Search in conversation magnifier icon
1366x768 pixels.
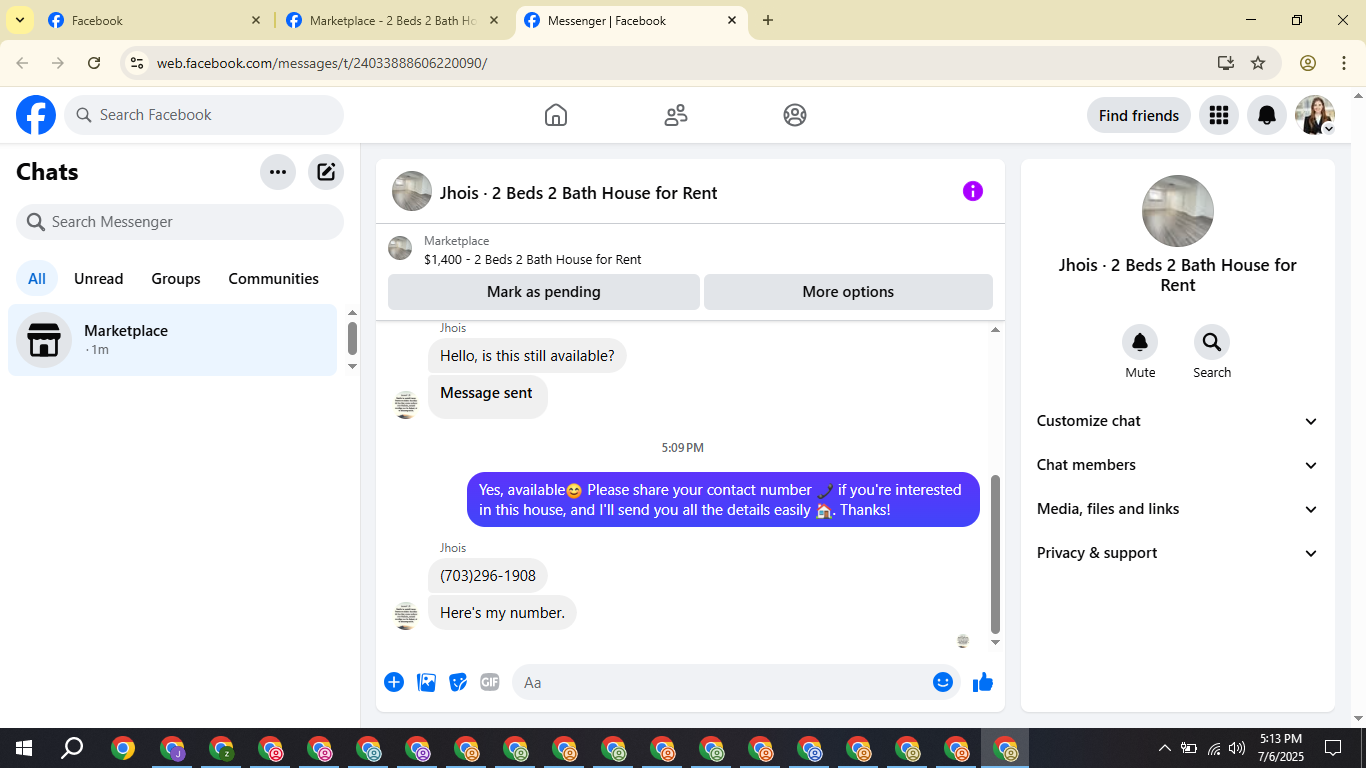(x=1212, y=343)
